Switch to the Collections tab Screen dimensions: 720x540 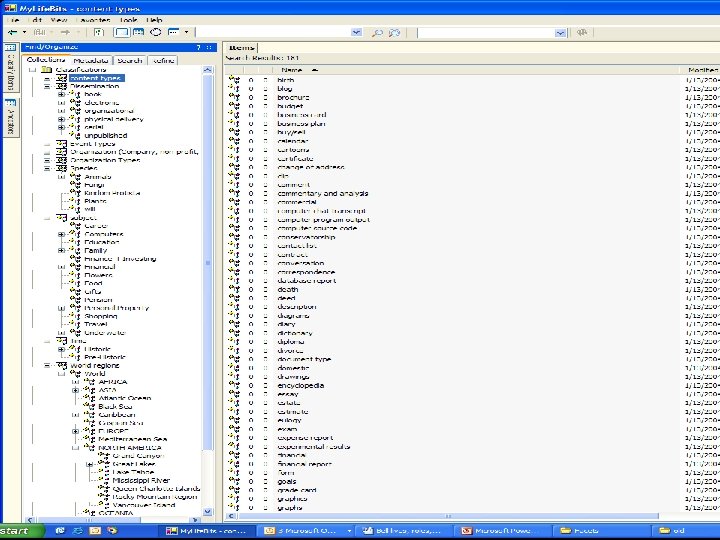click(46, 60)
